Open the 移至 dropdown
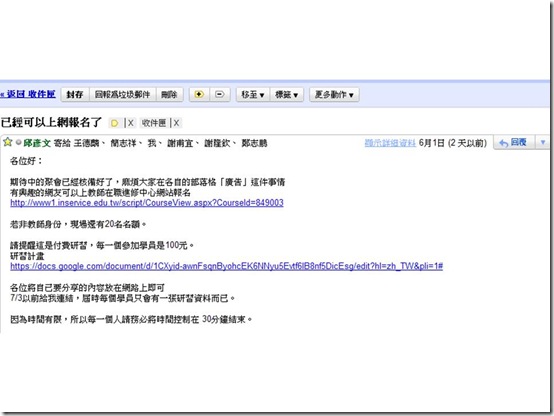Screen dimensions: 554x416 [253, 95]
